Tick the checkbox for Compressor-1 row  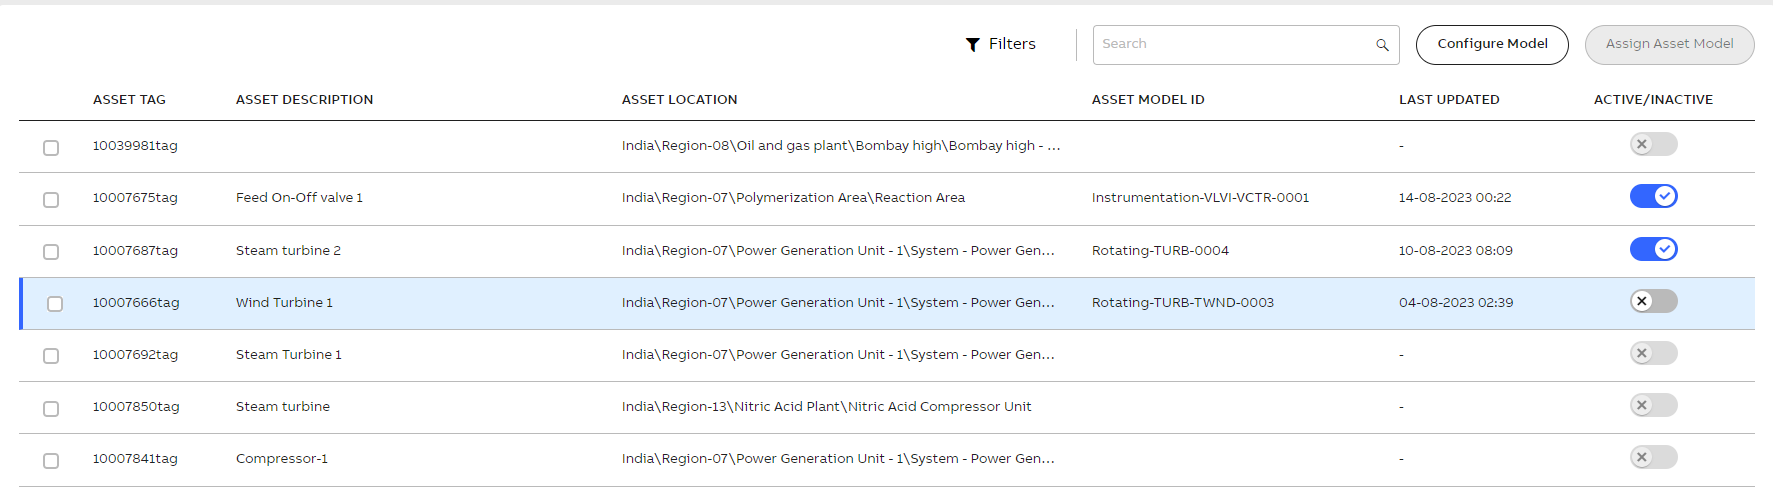(51, 461)
